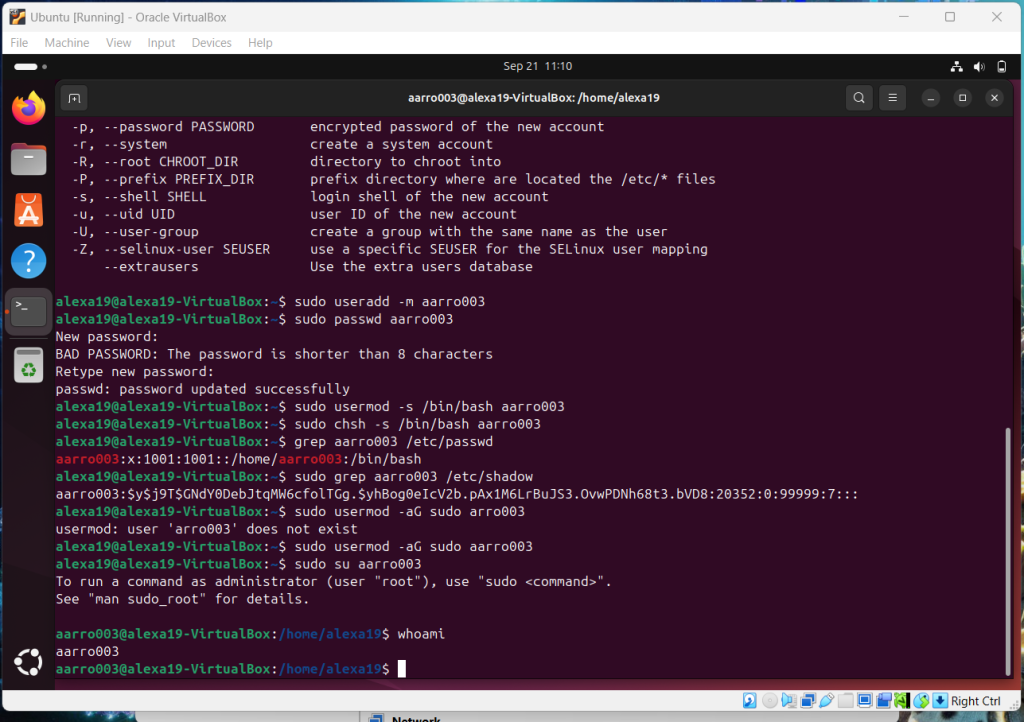The image size is (1024, 722).
Task: Expand the system status menu in top bar
Action: click(979, 66)
